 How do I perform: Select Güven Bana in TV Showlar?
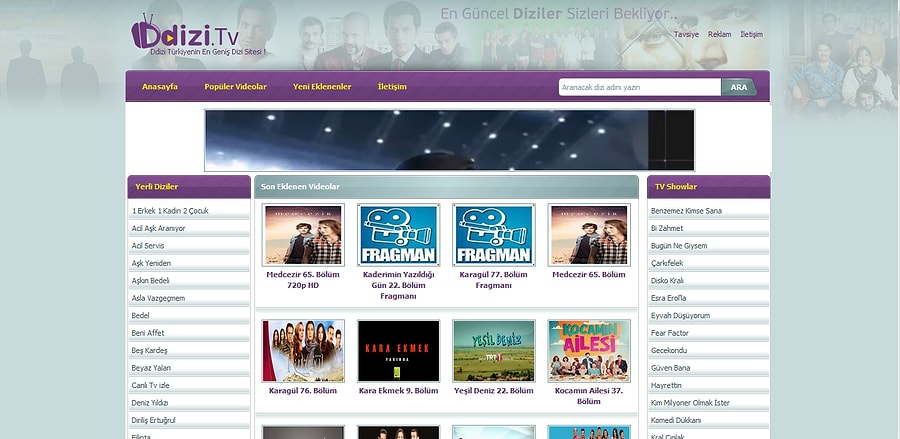[x=672, y=368]
